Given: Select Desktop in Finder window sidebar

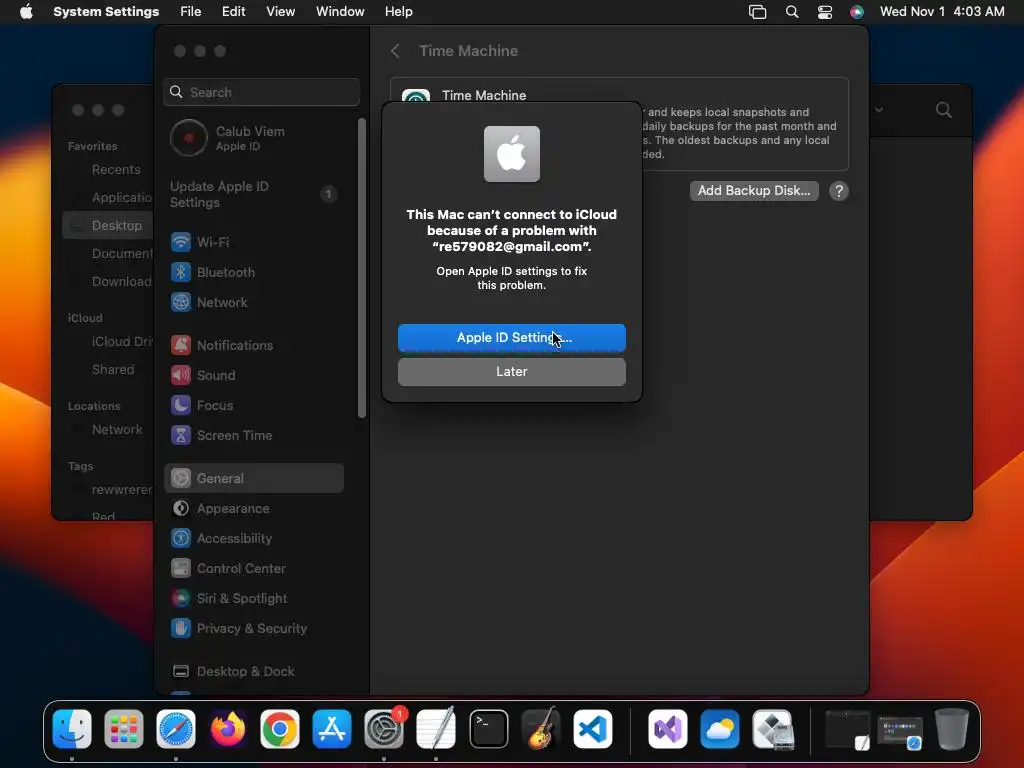Looking at the screenshot, I should tap(108, 225).
